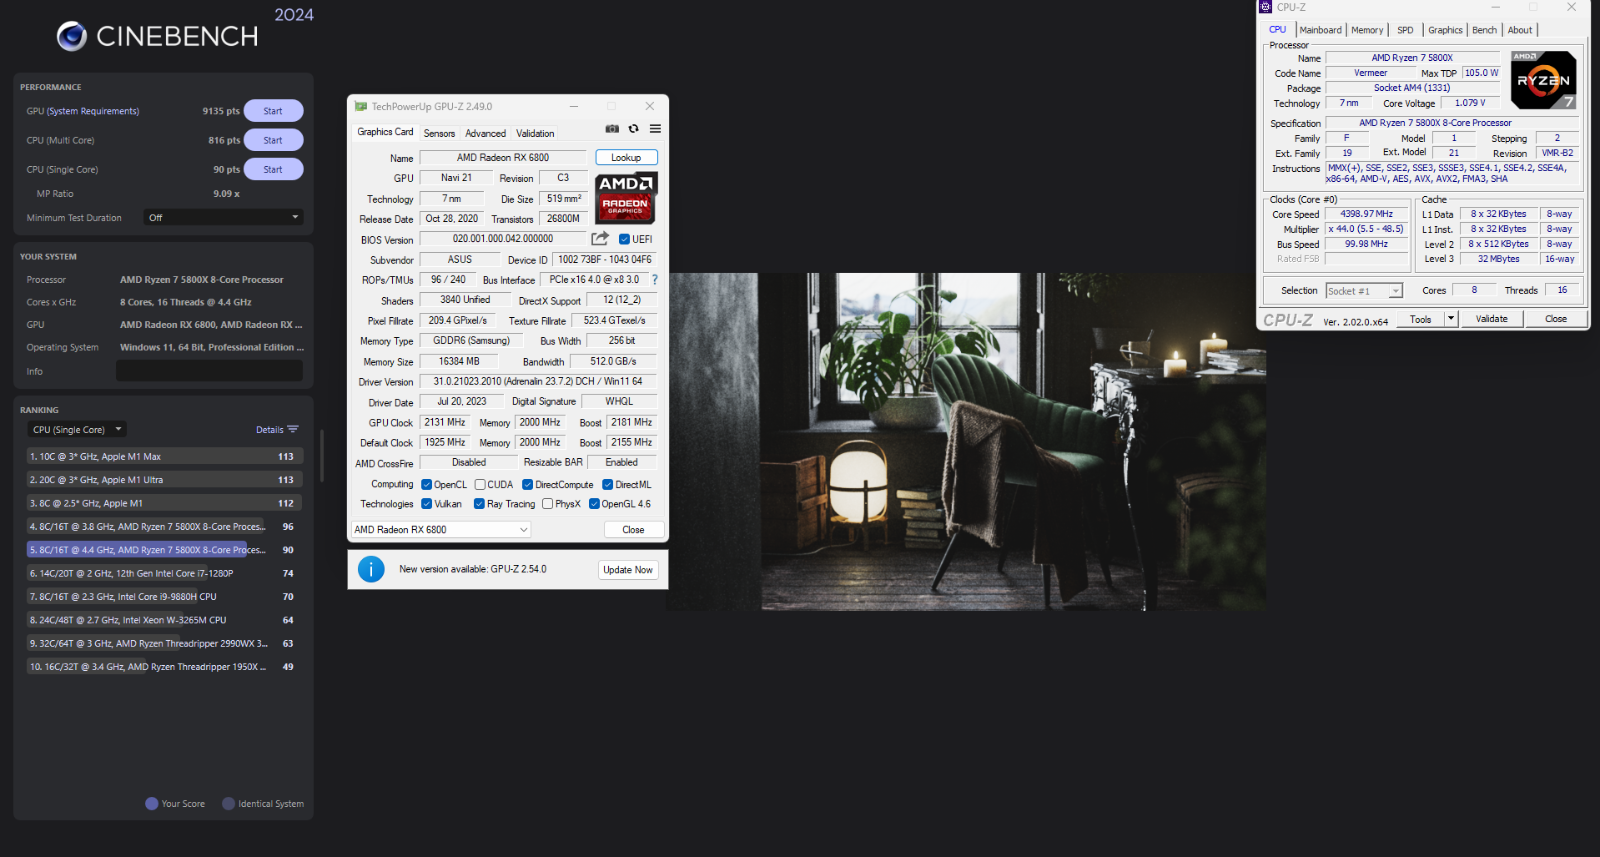This screenshot has height=857, width=1600.
Task: Click the Ryzen 7 logo in CPU-Z
Action: [1543, 80]
